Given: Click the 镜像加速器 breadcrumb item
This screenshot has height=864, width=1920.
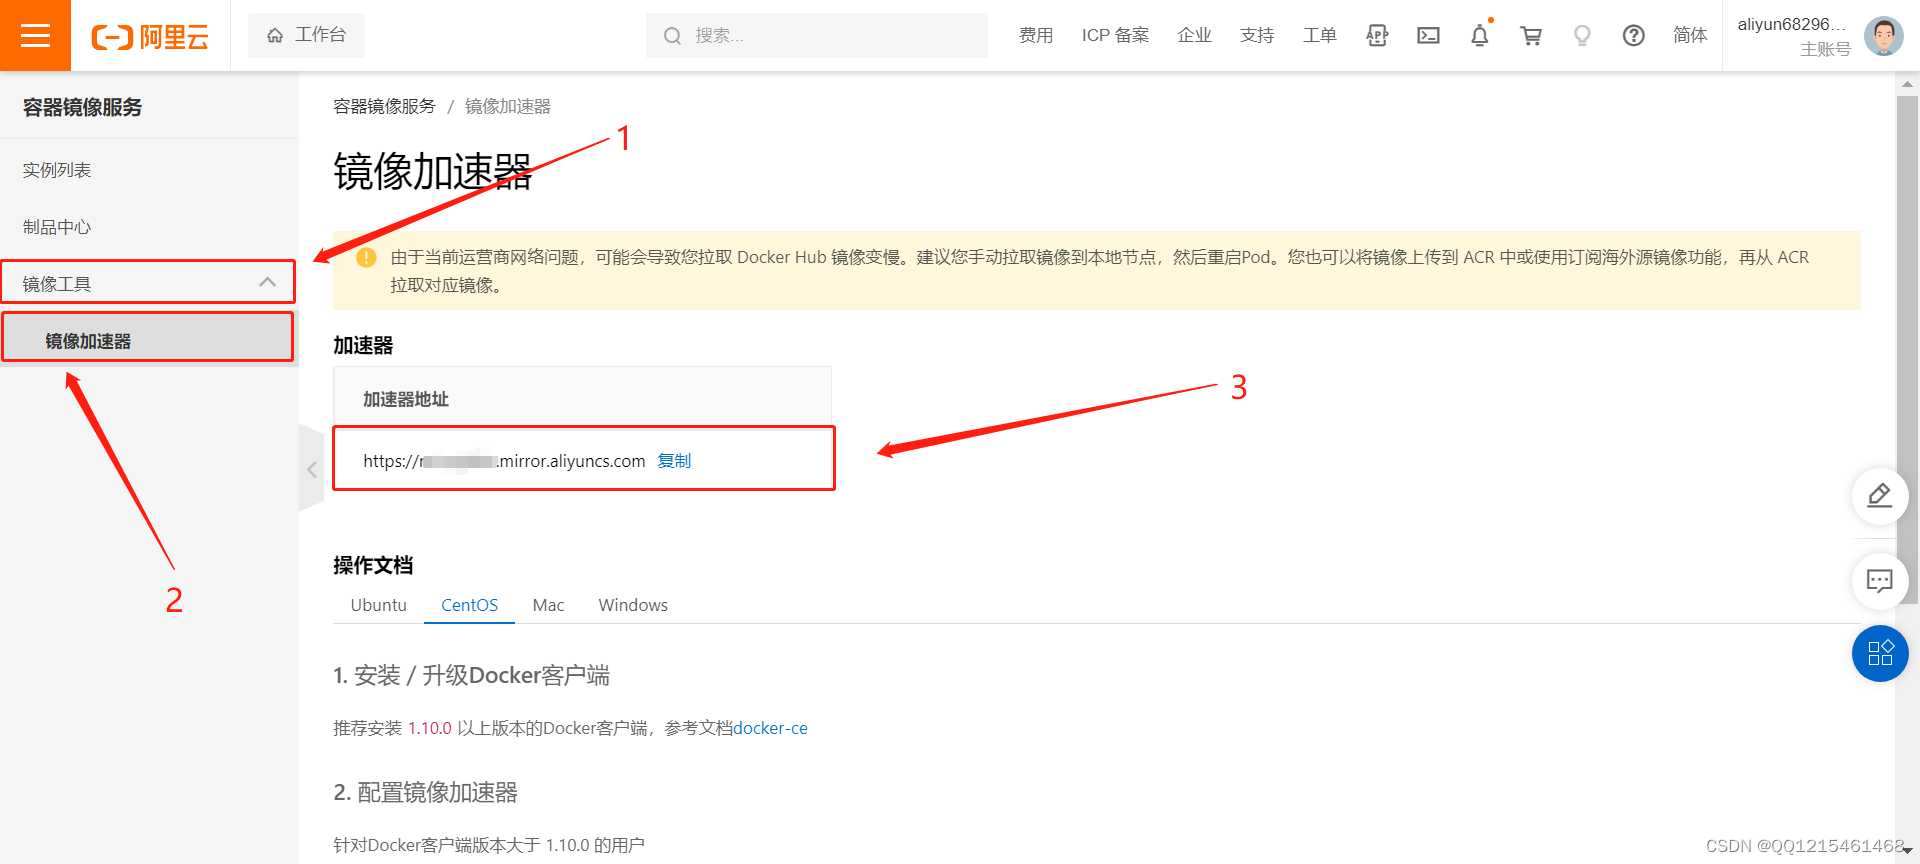Looking at the screenshot, I should [508, 106].
